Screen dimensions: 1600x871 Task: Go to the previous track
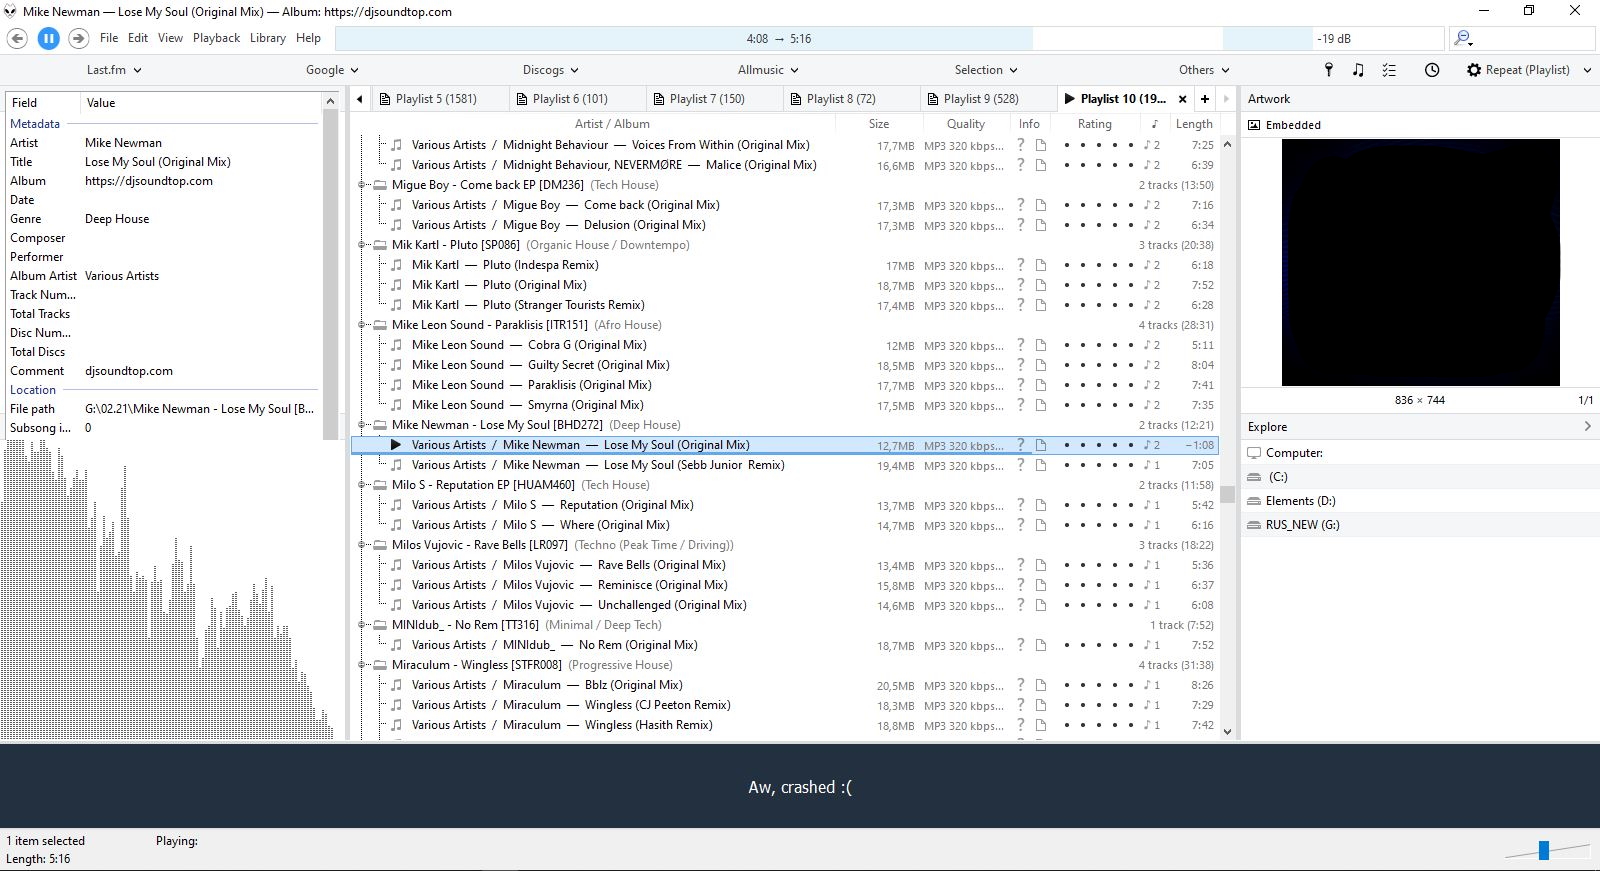(x=17, y=38)
